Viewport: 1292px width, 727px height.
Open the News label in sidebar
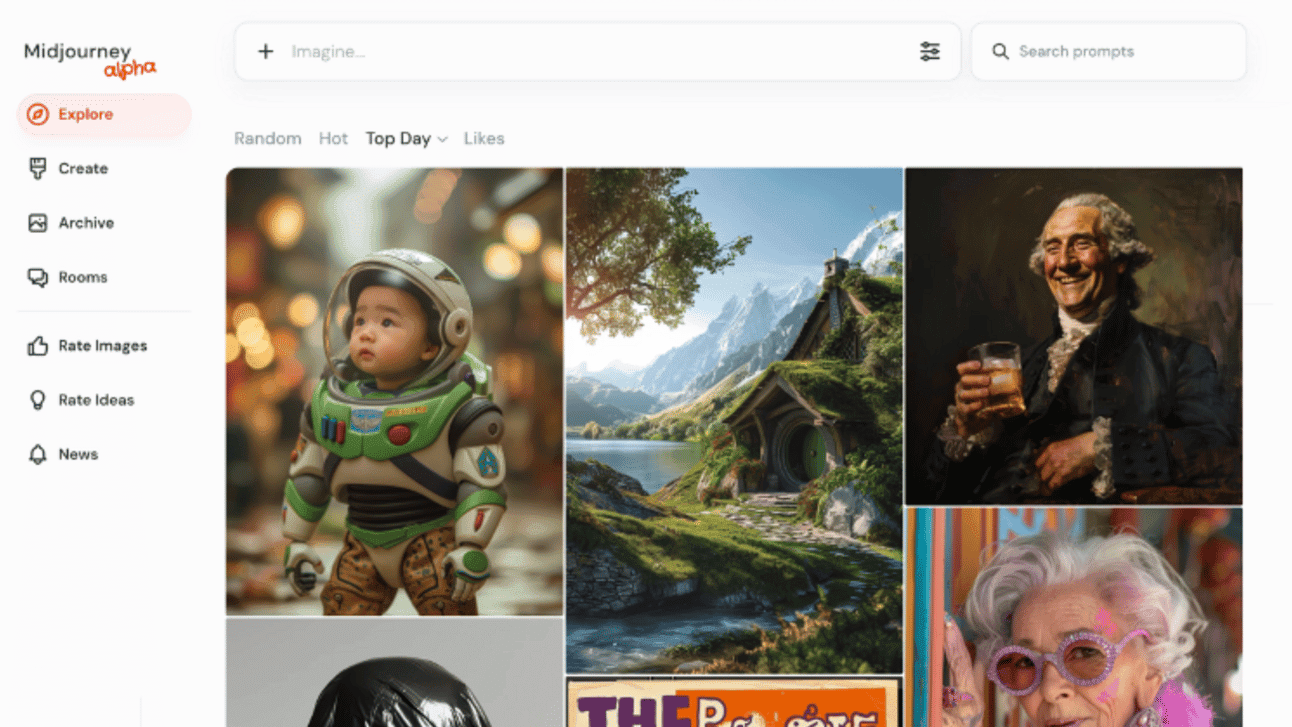pyautogui.click(x=78, y=454)
